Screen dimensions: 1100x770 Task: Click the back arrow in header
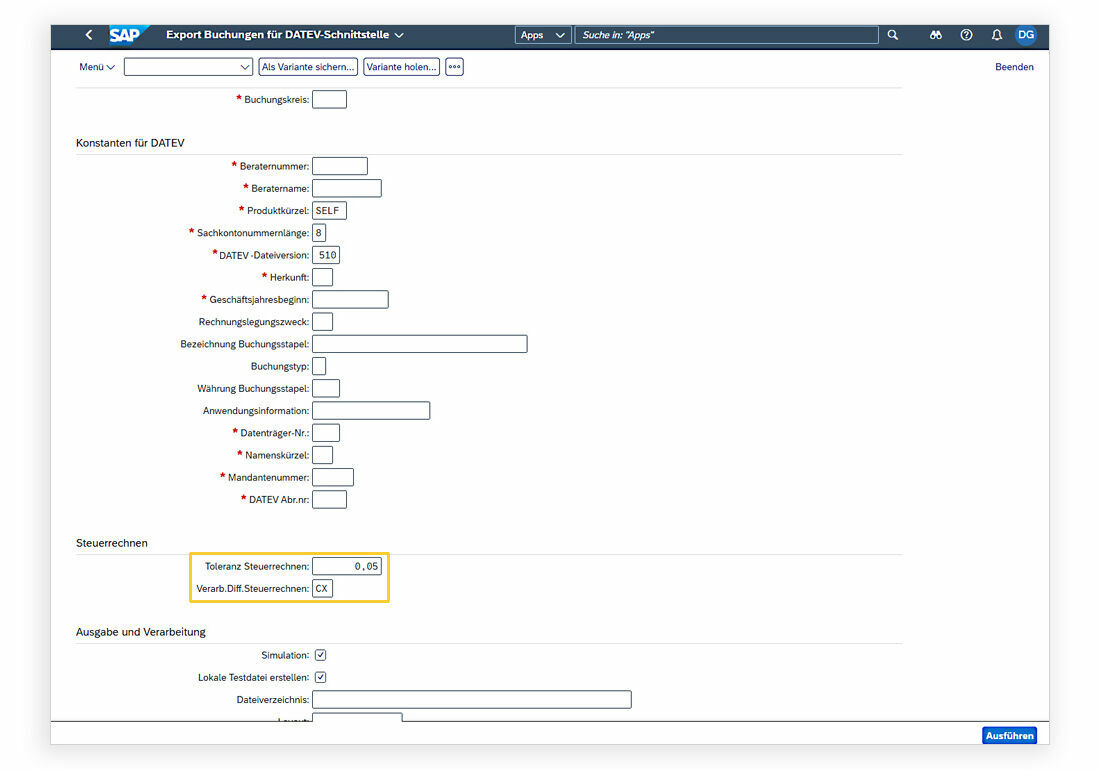[89, 35]
